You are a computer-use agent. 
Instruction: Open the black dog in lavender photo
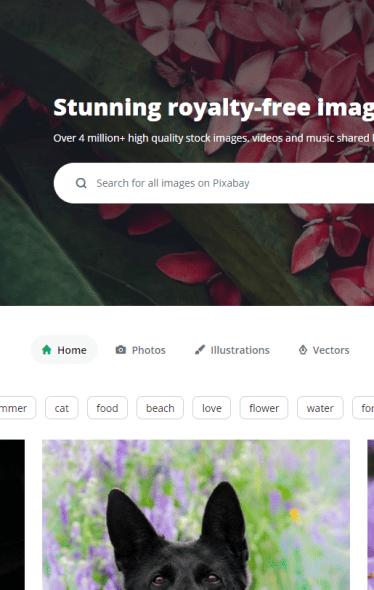(x=196, y=515)
